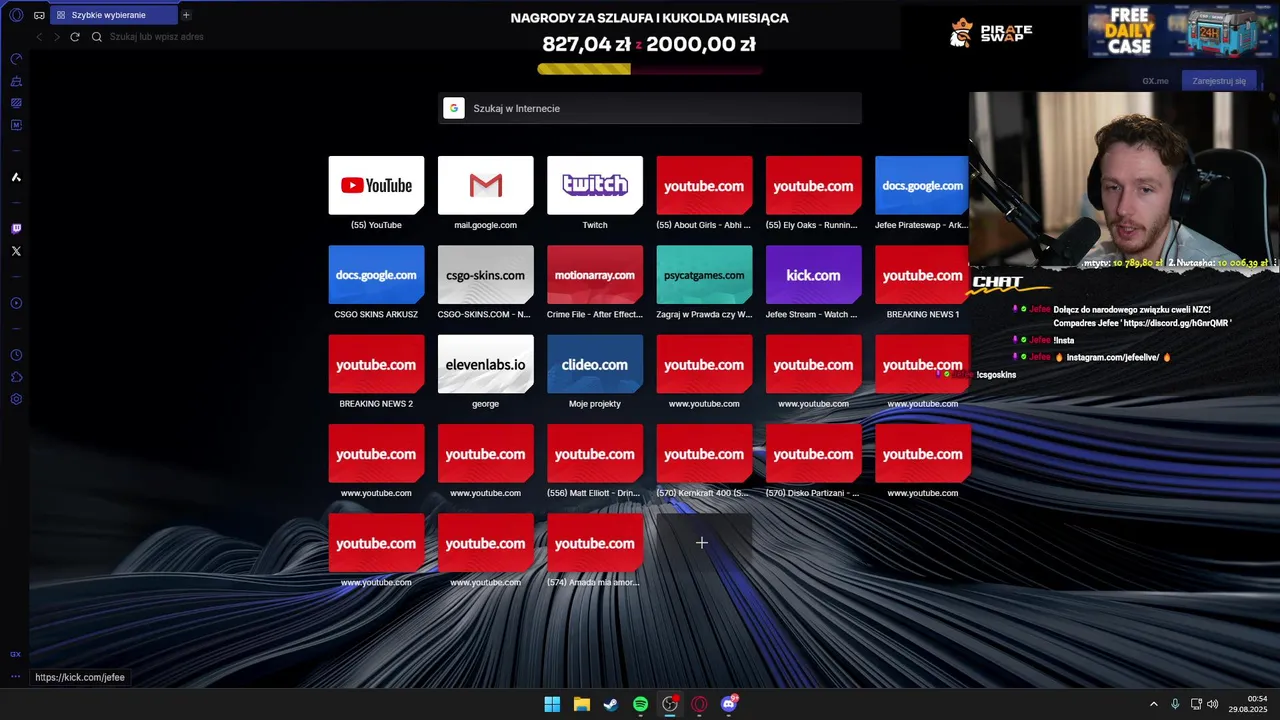Open the Jefee Pirateswap docs.google.com tile
Image resolution: width=1280 pixels, height=720 pixels.
[x=922, y=185]
